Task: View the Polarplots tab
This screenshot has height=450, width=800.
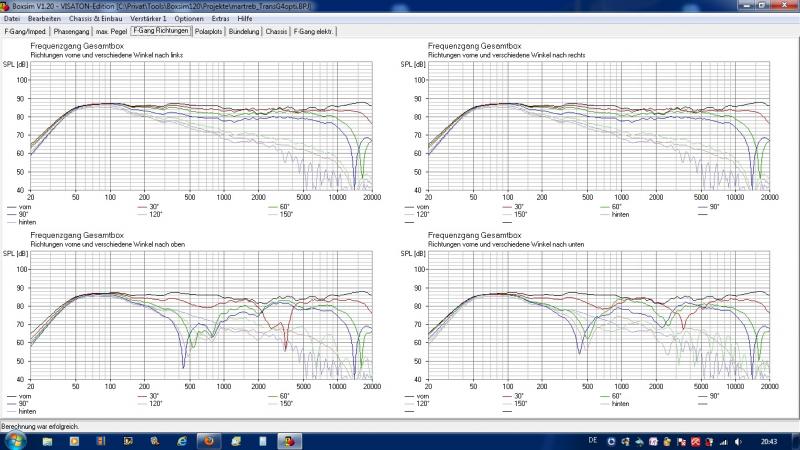Action: coord(208,31)
